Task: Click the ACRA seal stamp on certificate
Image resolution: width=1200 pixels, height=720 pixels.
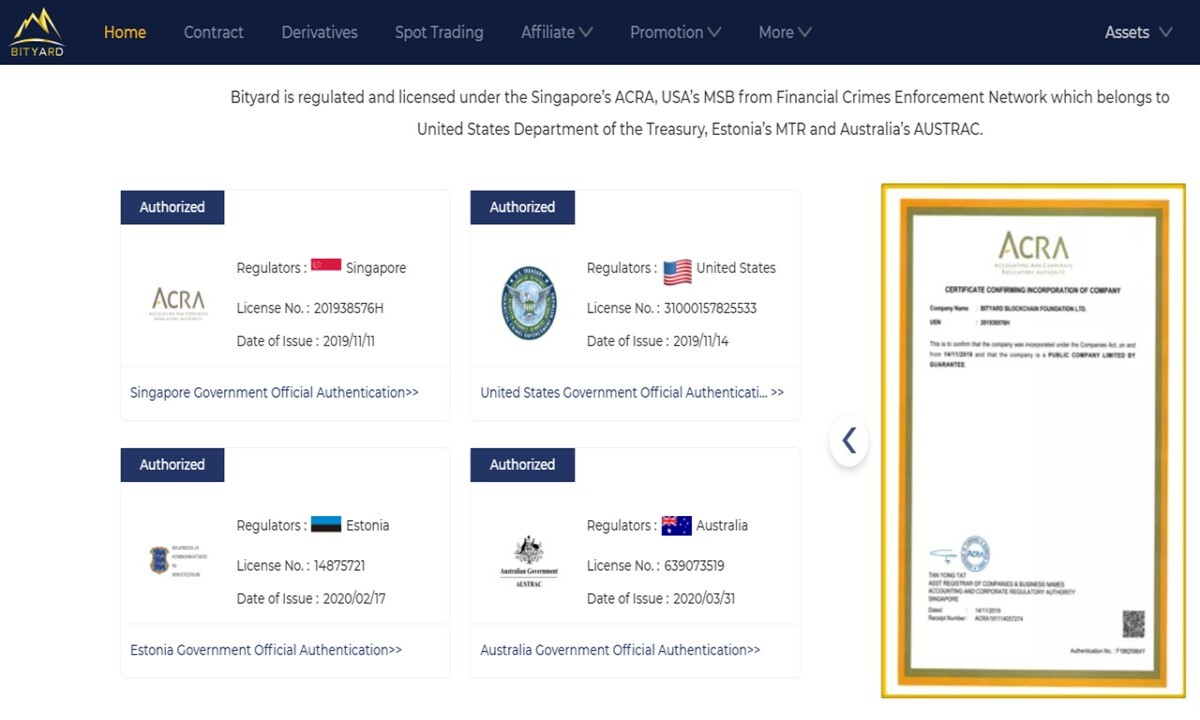Action: pyautogui.click(x=974, y=555)
